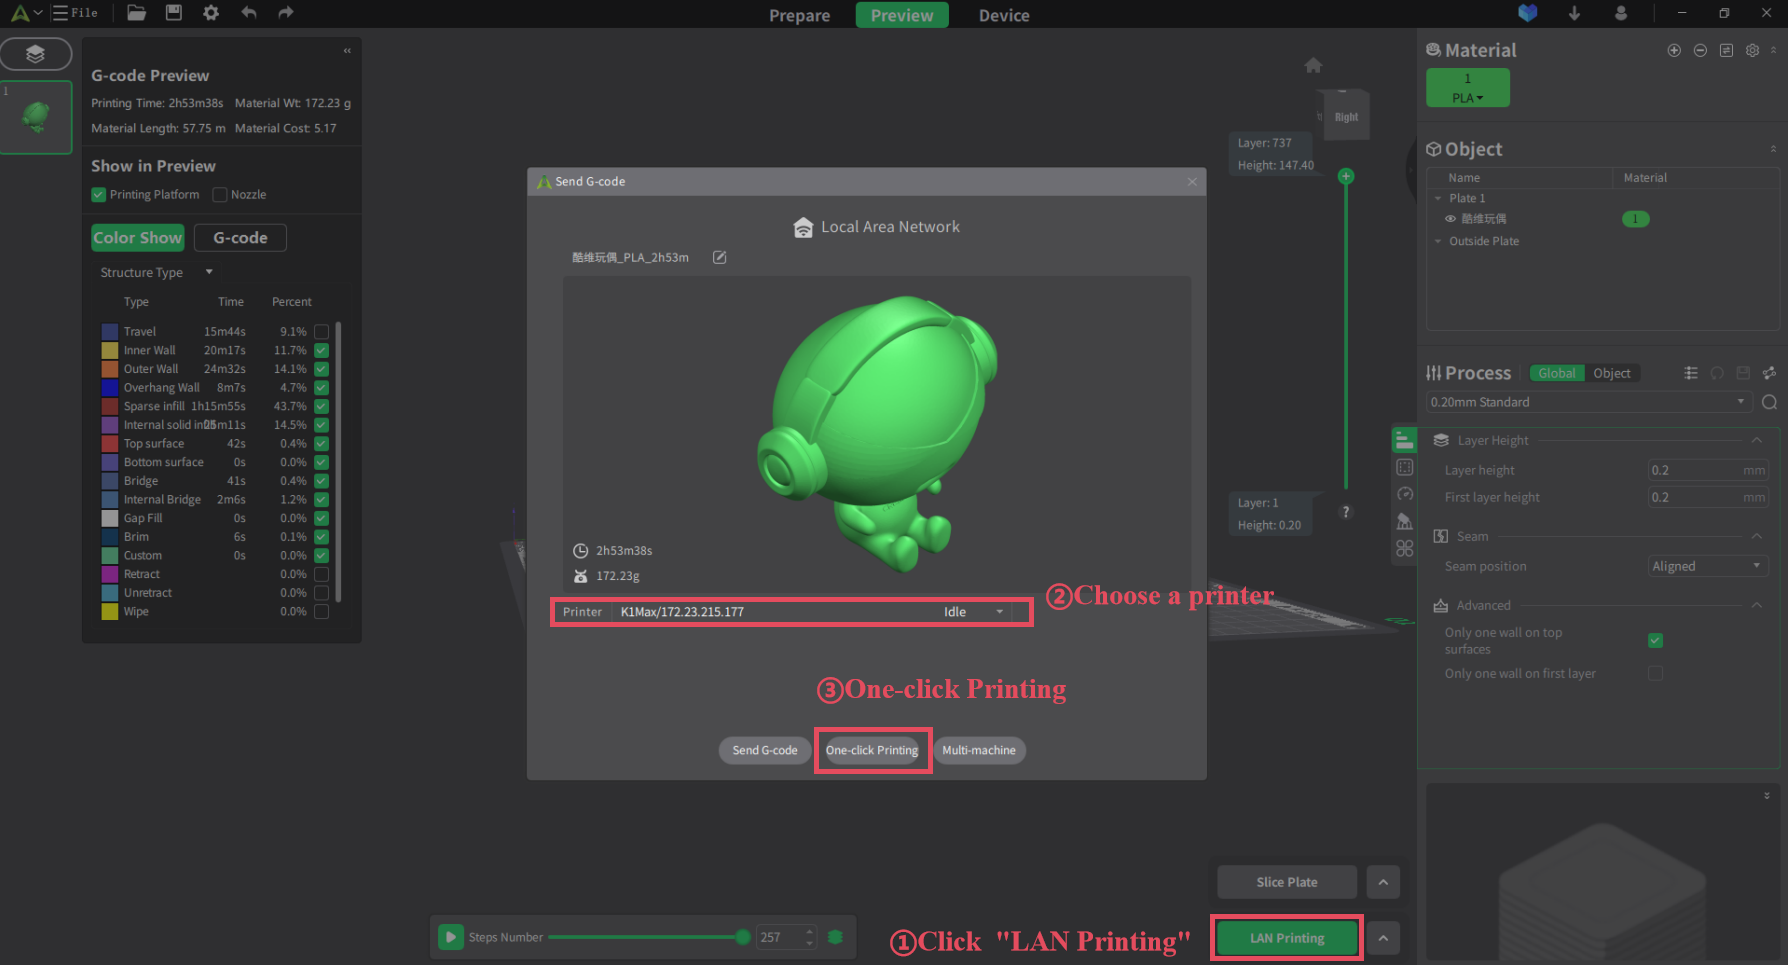
Task: Click the home view icon above cube
Action: [x=1313, y=66]
